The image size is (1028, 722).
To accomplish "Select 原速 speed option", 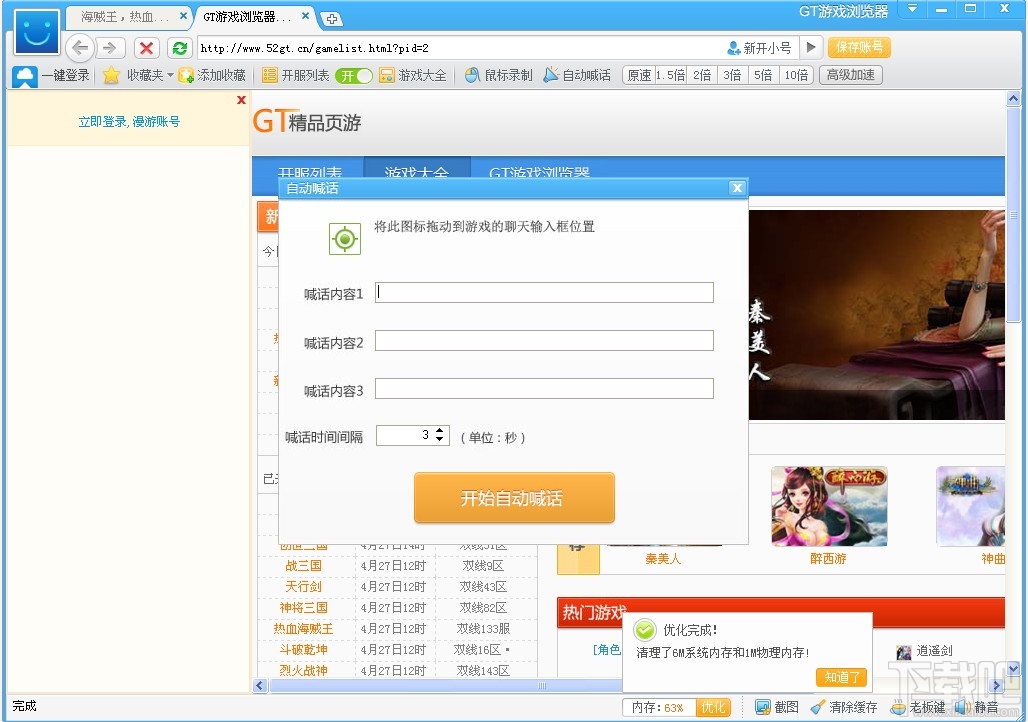I will point(639,75).
